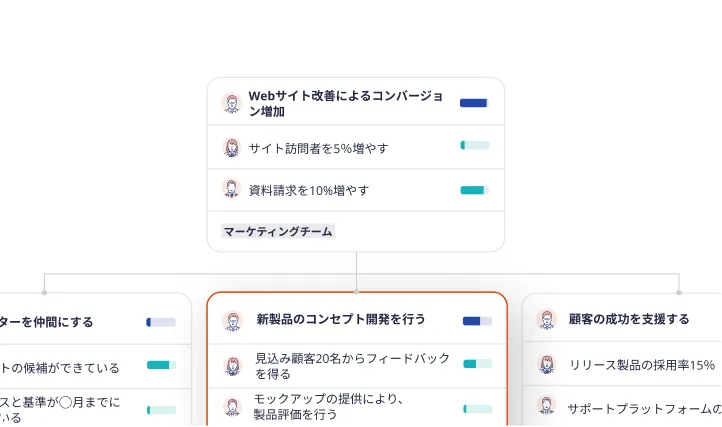
Task: Click the progress bar for サイト訪問者を5%増やす
Action: (475, 145)
